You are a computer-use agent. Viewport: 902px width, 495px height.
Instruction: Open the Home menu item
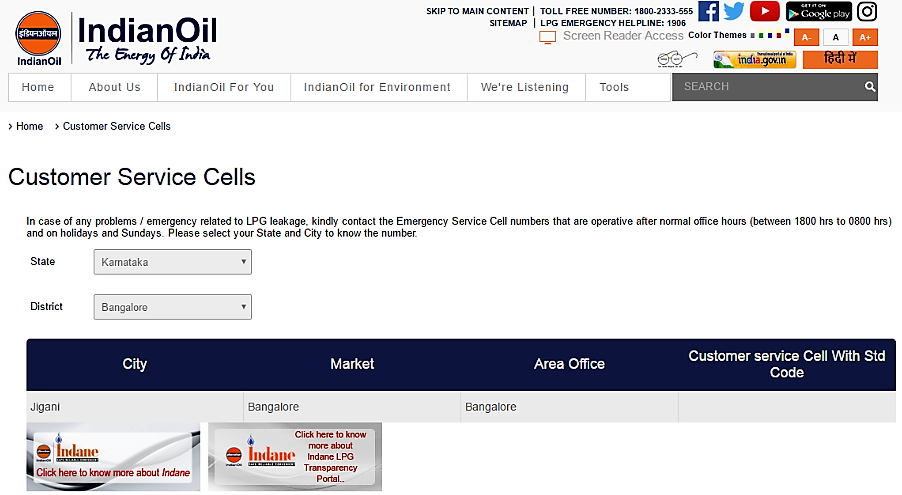[38, 87]
